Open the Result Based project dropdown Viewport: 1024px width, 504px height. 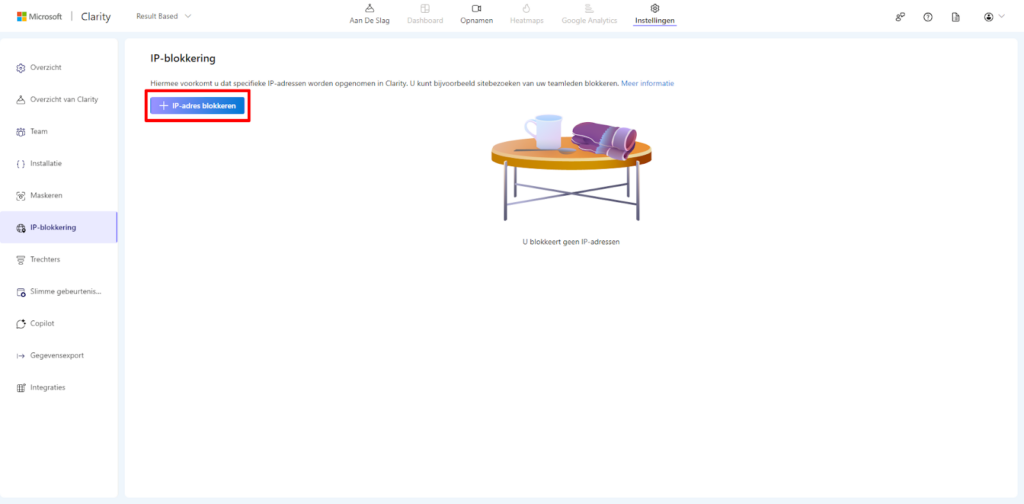(x=163, y=16)
